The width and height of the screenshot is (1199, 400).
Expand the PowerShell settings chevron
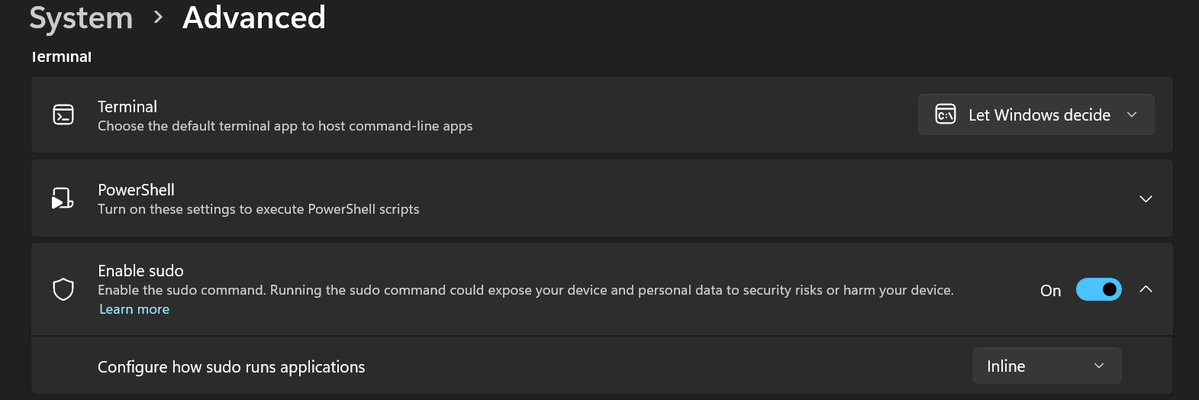pyautogui.click(x=1146, y=199)
